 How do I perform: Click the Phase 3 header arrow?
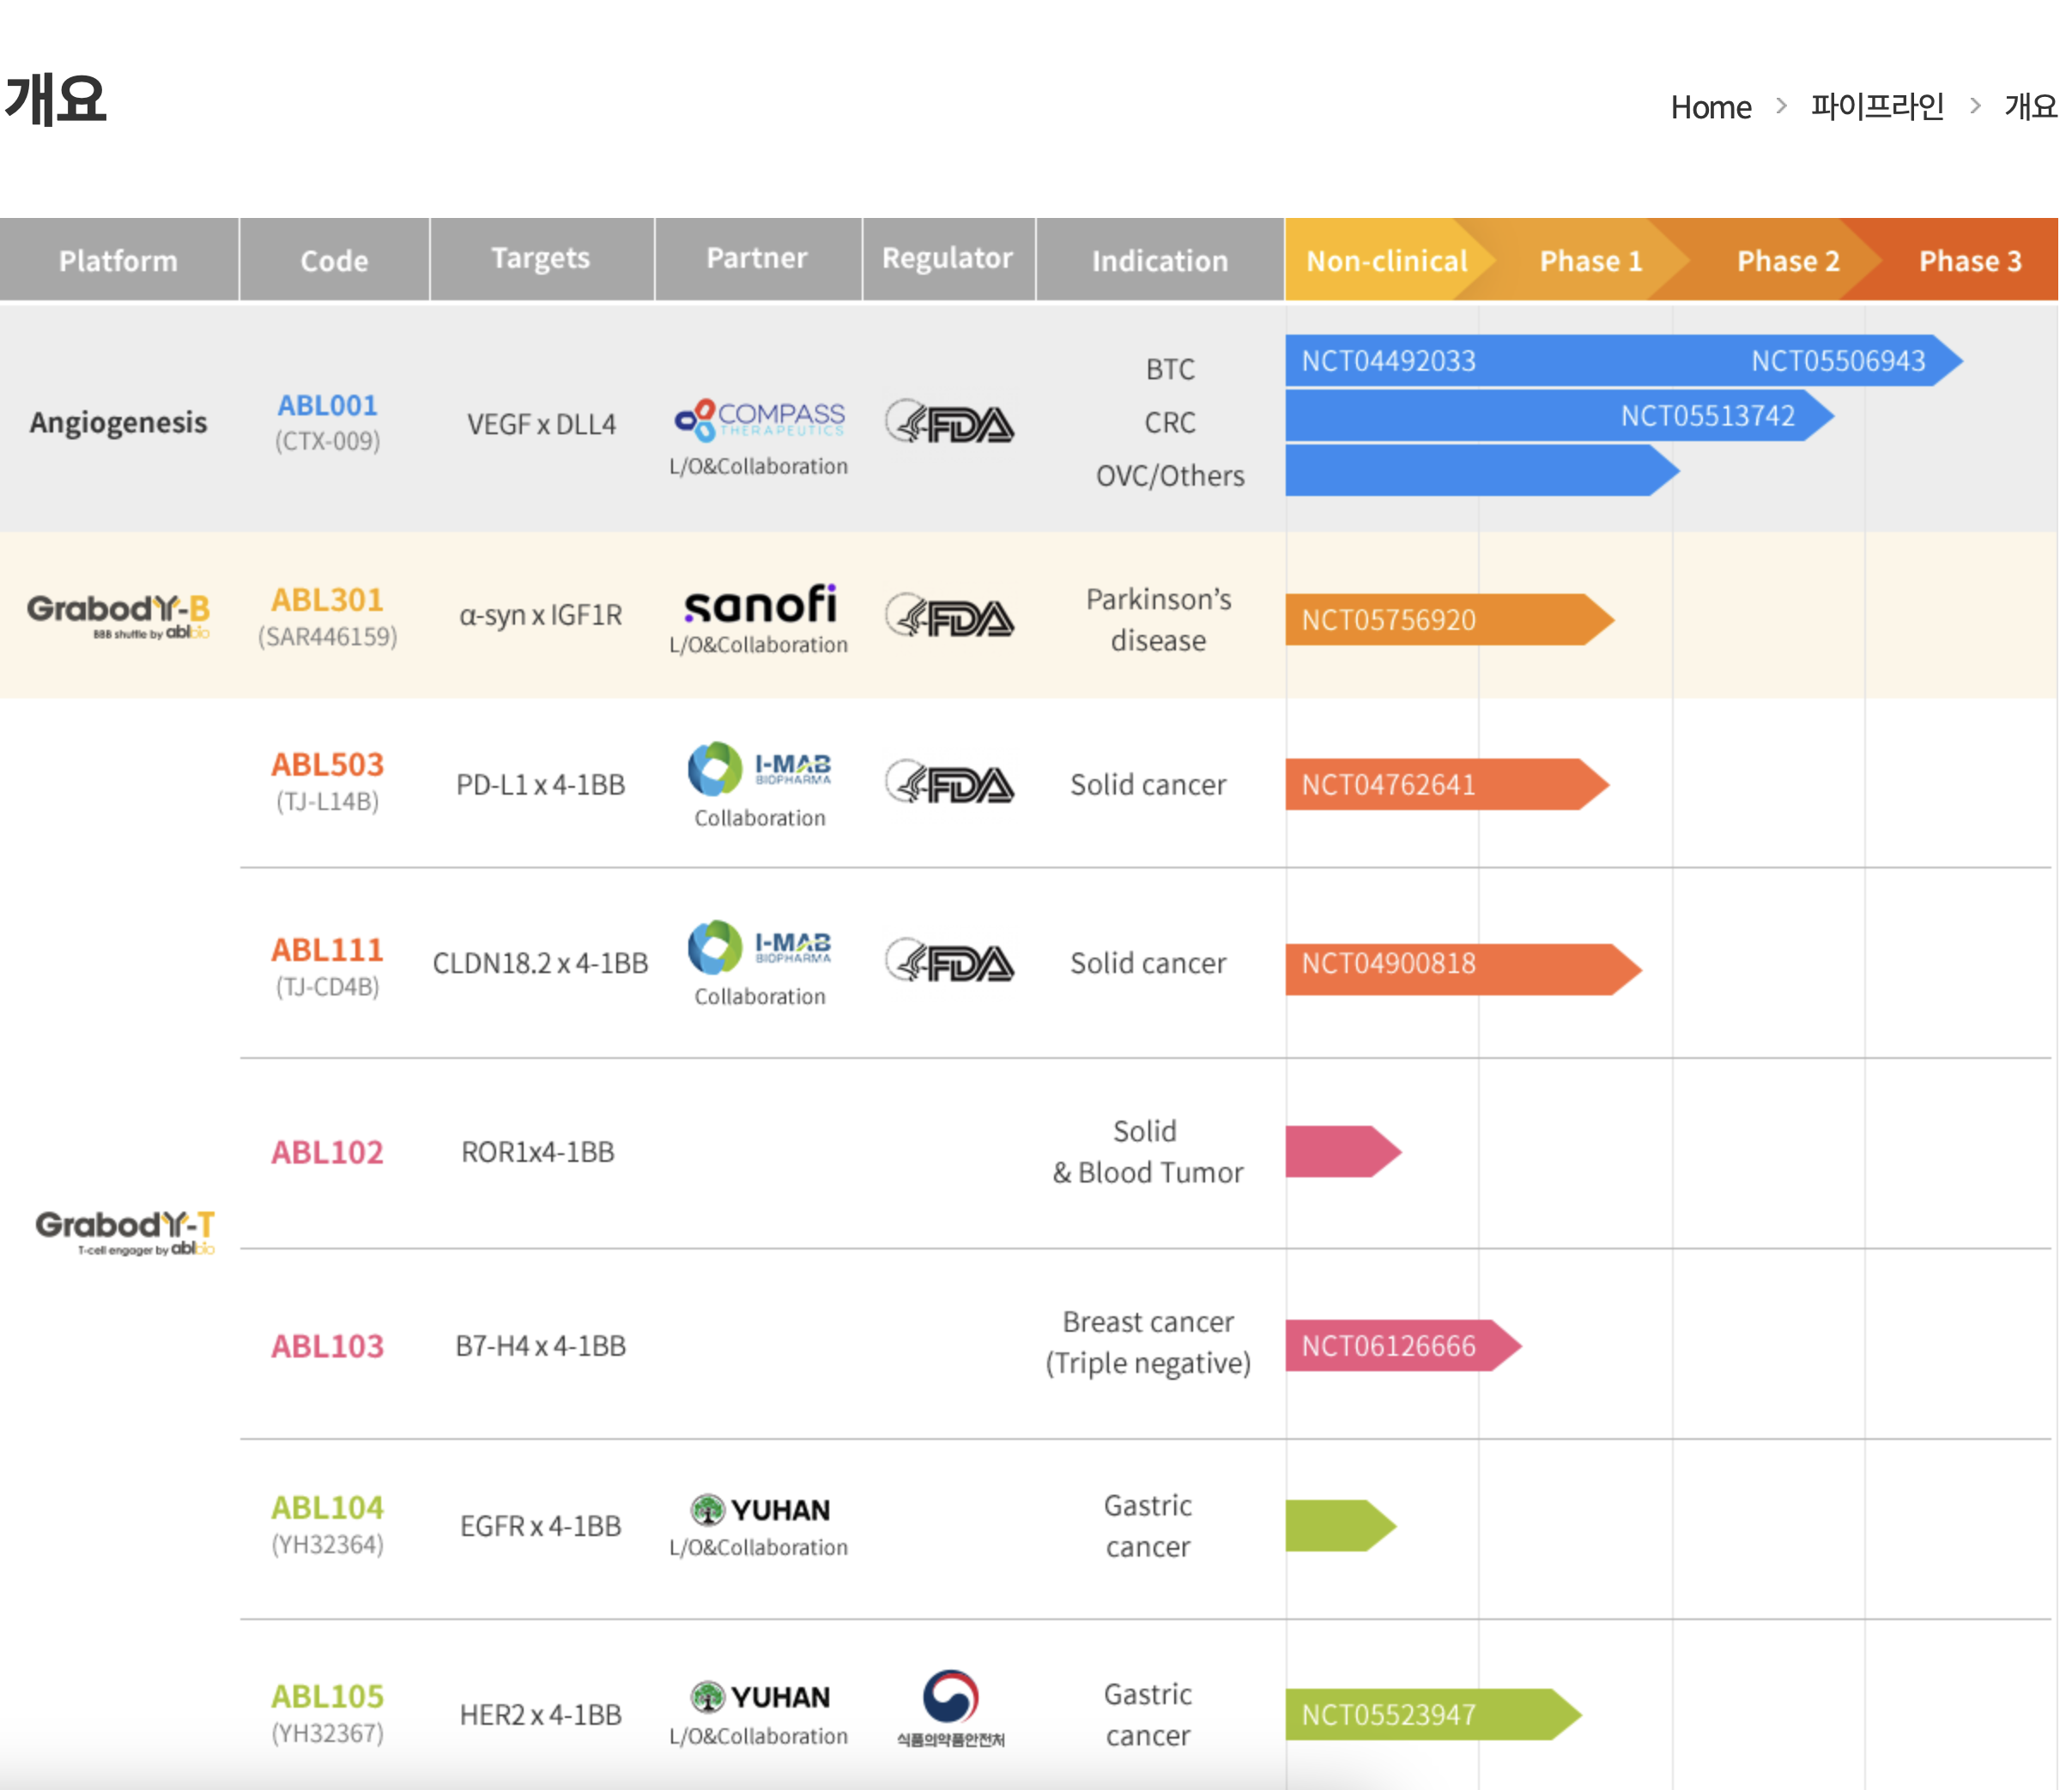tap(1968, 260)
